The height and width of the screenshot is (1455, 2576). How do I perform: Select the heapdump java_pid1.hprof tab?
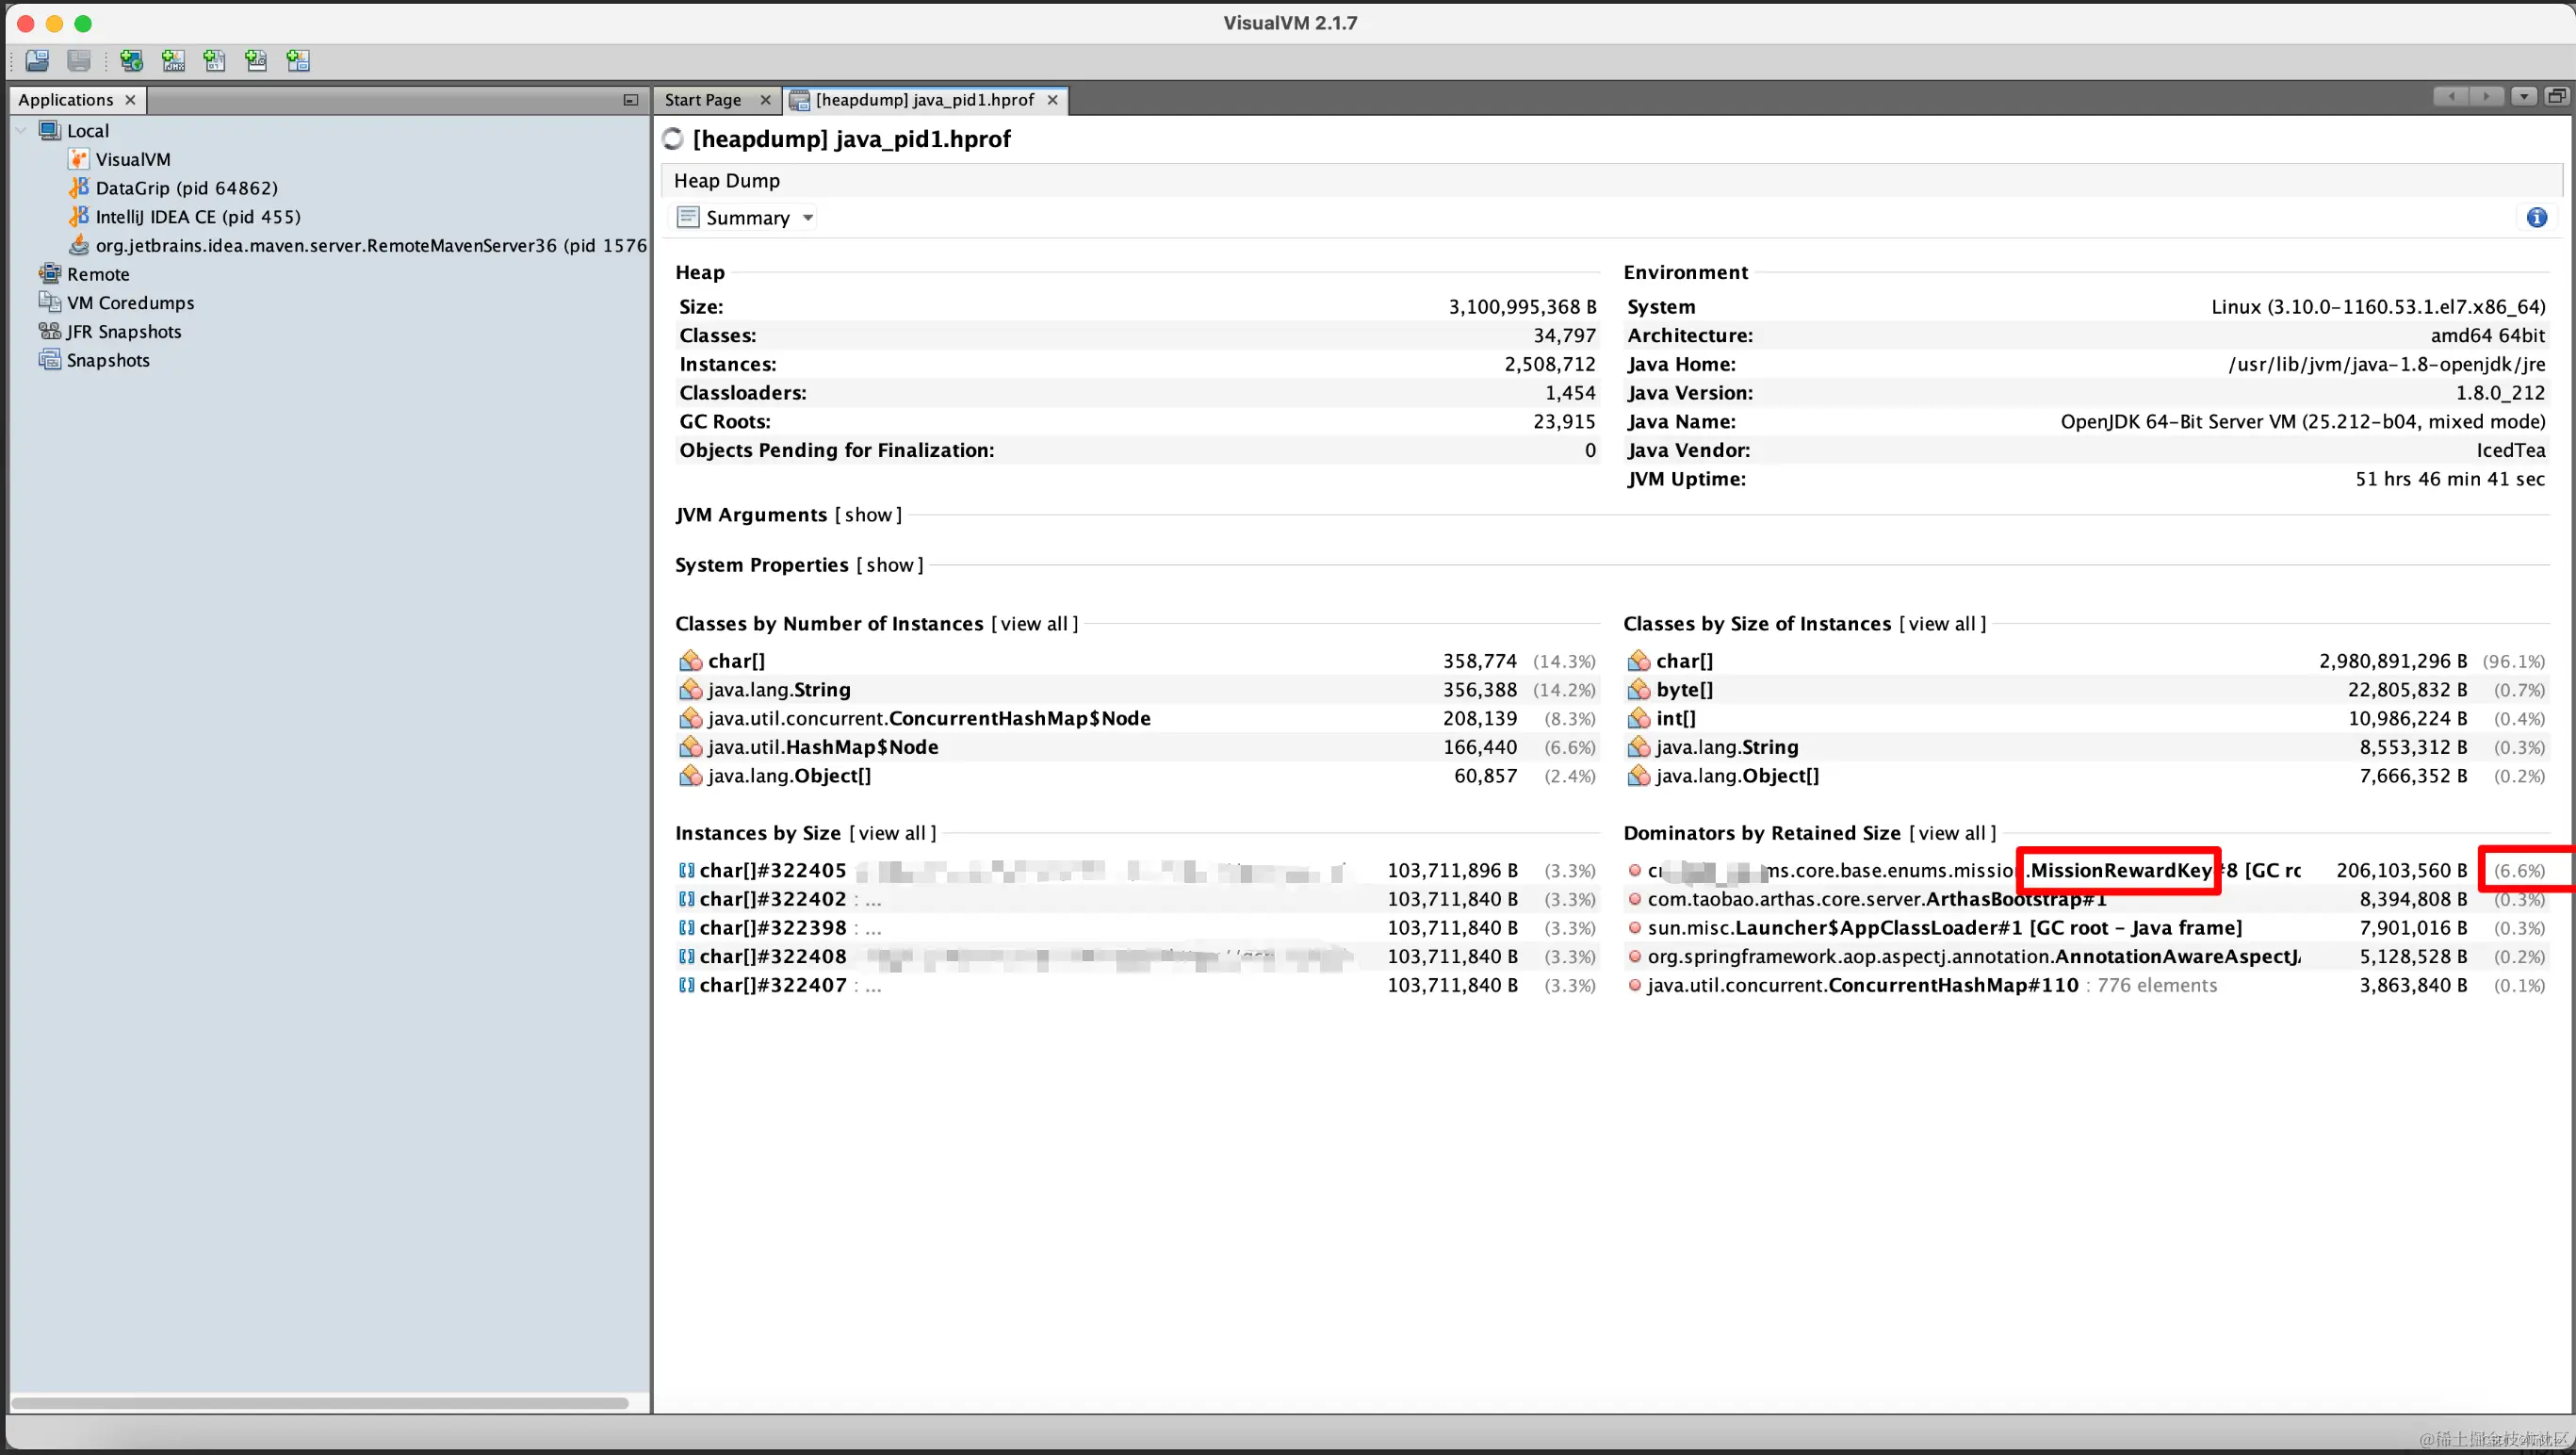pyautogui.click(x=923, y=99)
